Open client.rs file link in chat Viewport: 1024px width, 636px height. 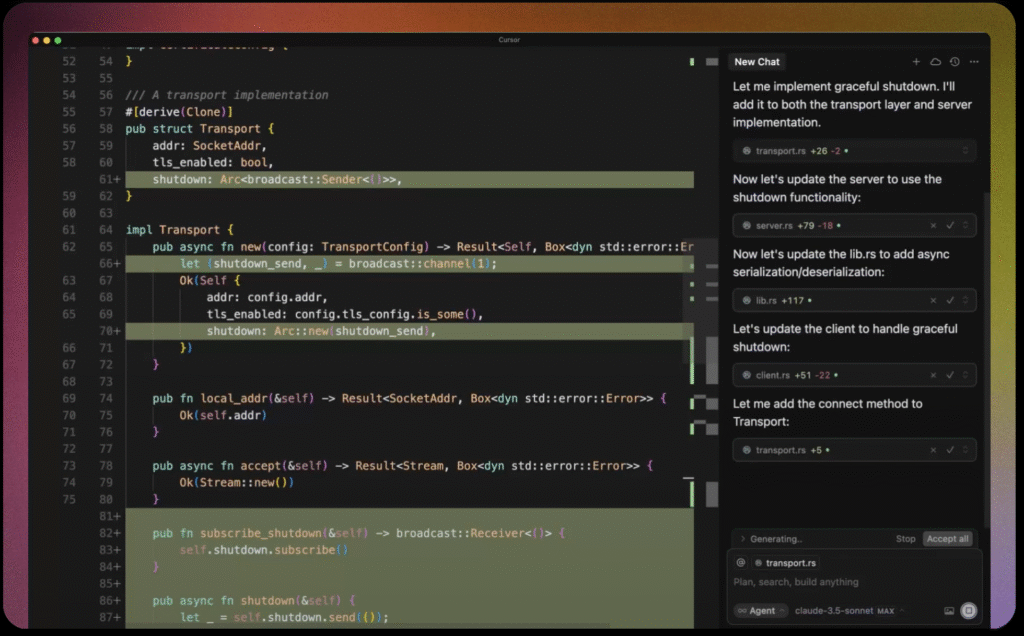[773, 375]
